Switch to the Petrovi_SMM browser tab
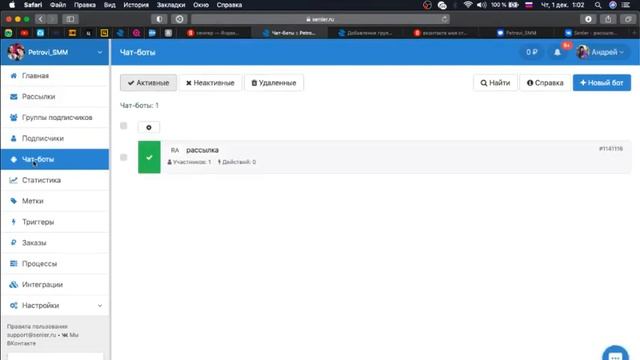 click(x=517, y=33)
